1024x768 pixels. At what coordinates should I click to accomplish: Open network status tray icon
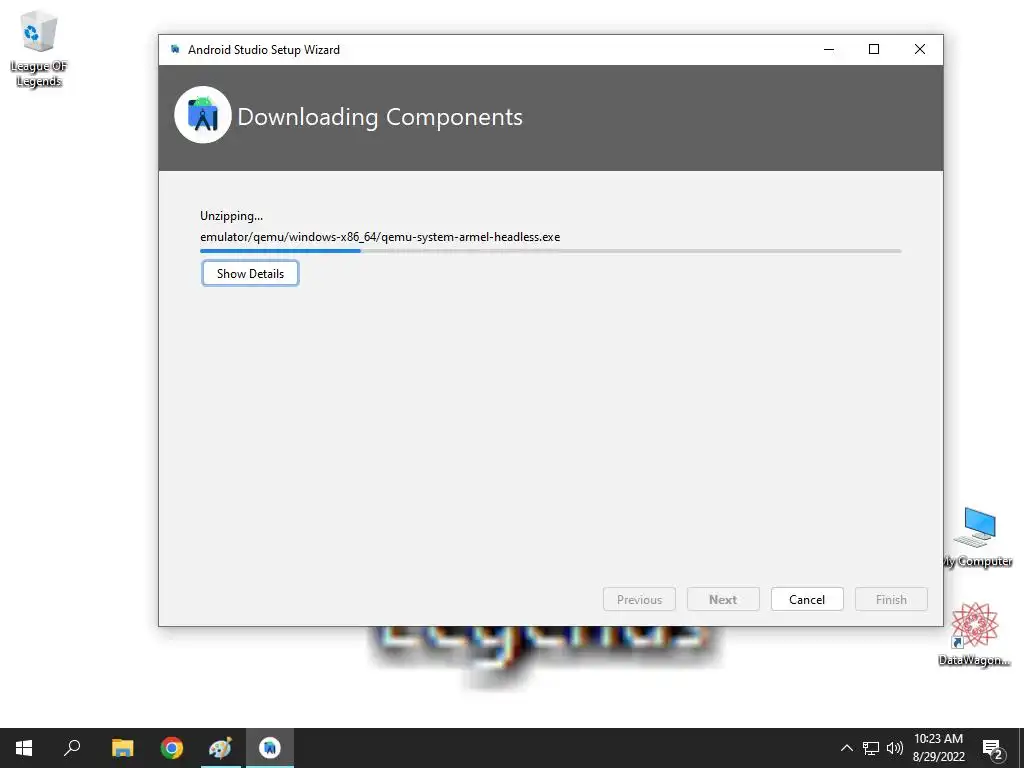(x=871, y=748)
